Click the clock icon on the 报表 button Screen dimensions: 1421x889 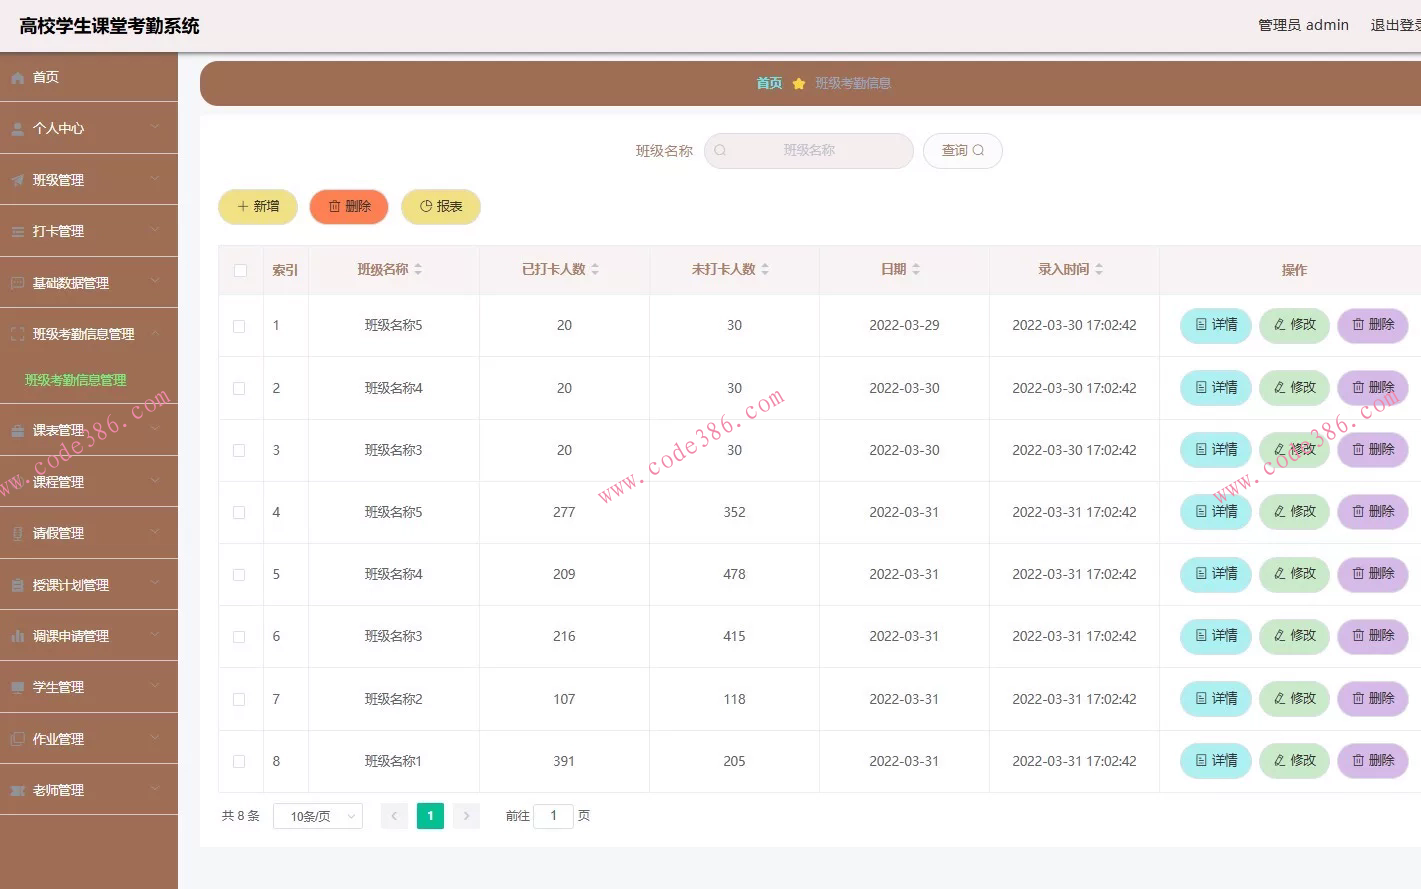(x=424, y=206)
